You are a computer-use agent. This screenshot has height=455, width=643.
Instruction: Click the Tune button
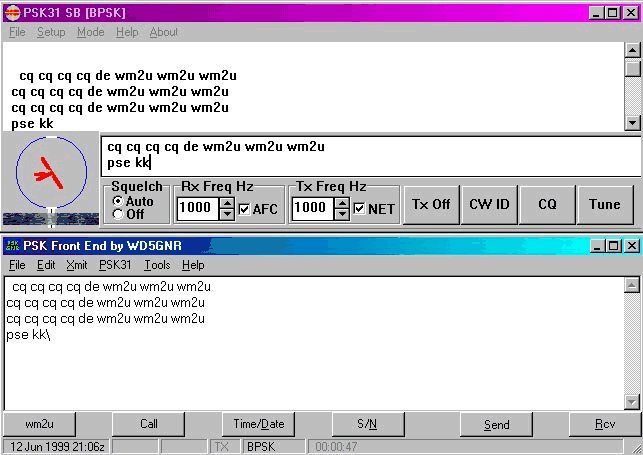coord(605,205)
